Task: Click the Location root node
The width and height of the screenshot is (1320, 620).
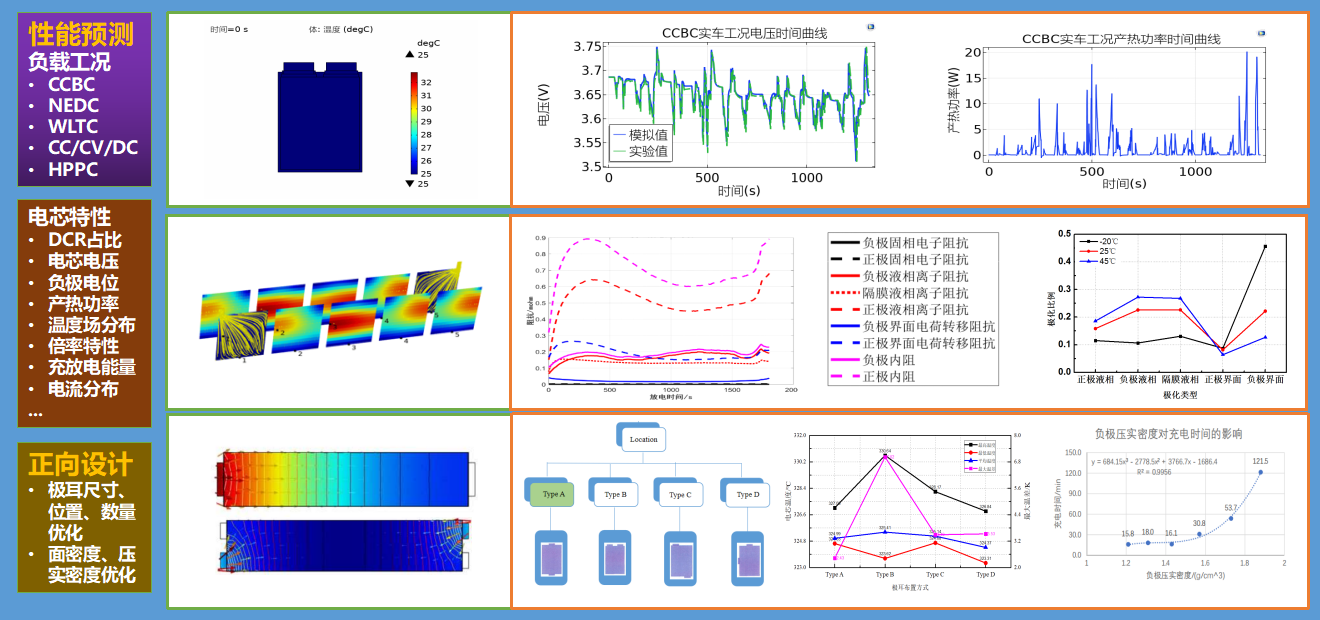Action: (x=643, y=439)
